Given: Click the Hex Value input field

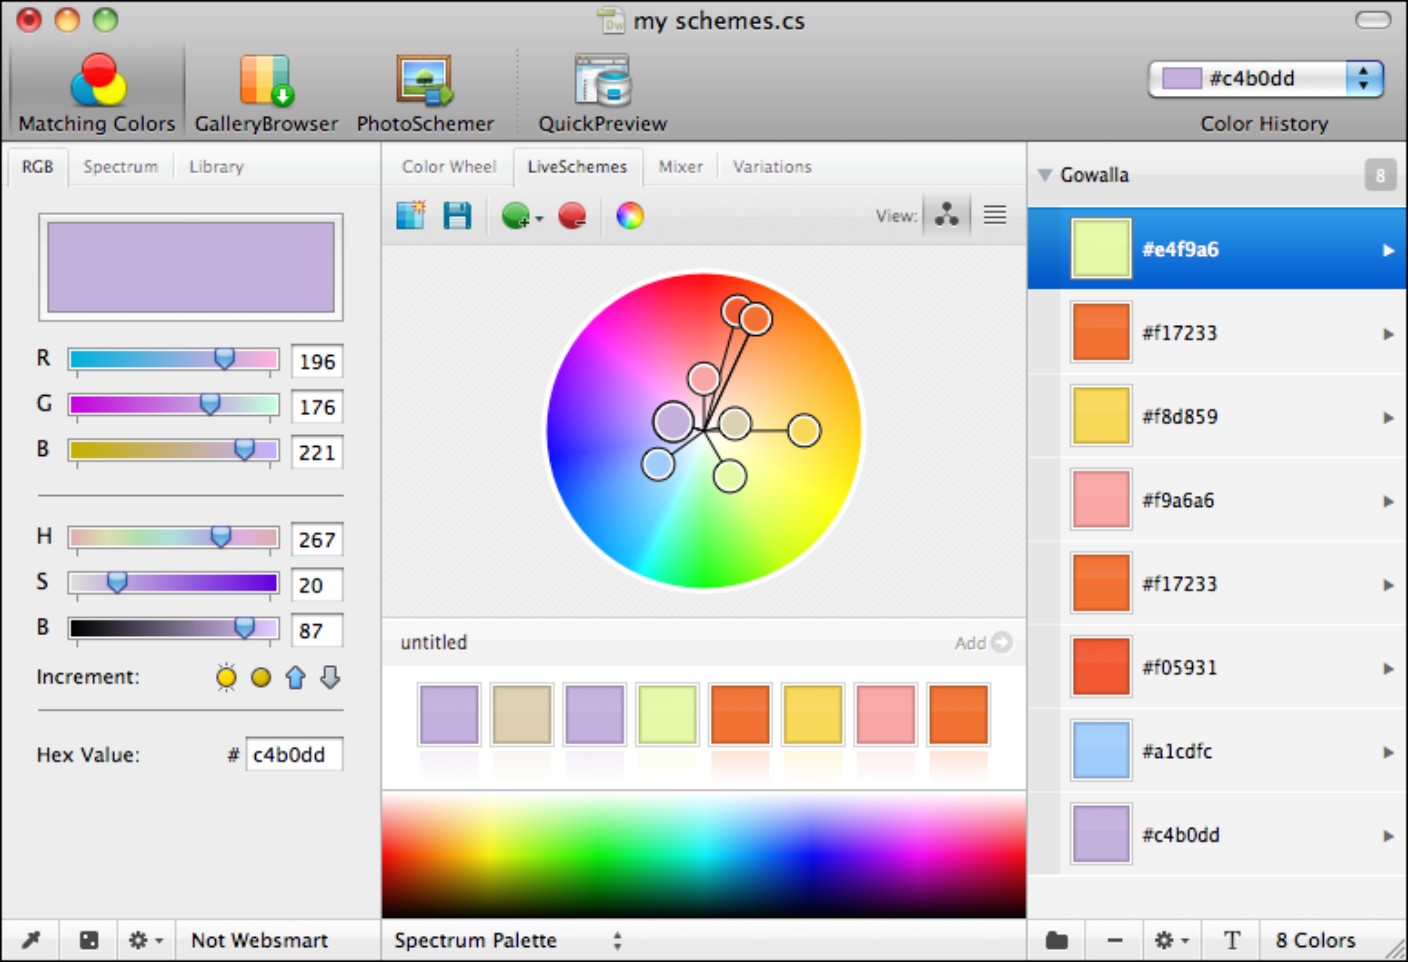Looking at the screenshot, I should 294,755.
